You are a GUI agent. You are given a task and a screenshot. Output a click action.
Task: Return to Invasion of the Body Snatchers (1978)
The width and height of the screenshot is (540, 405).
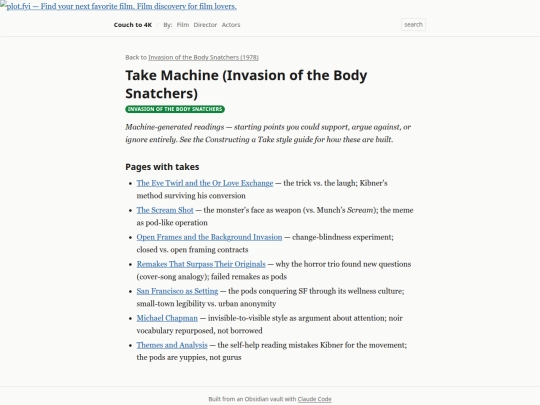pos(203,57)
